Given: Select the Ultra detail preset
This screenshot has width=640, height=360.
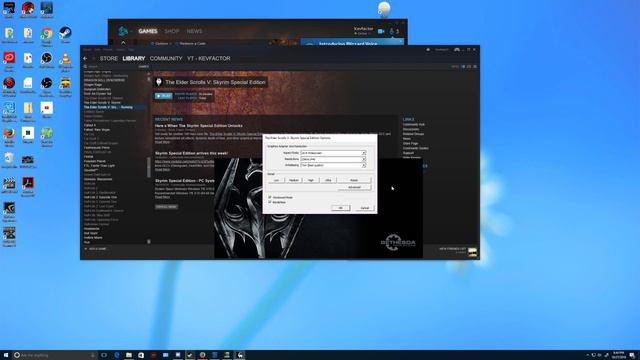Looking at the screenshot, I should point(328,180).
